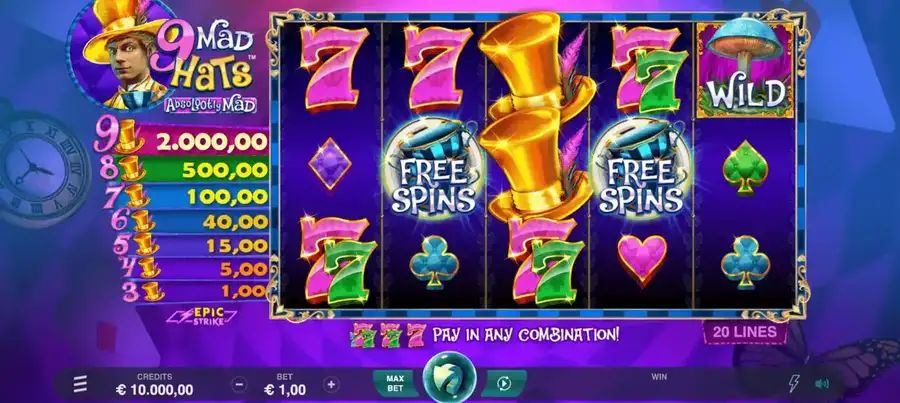The width and height of the screenshot is (900, 403).
Task: Decrease bet with minus button
Action: coord(239,384)
